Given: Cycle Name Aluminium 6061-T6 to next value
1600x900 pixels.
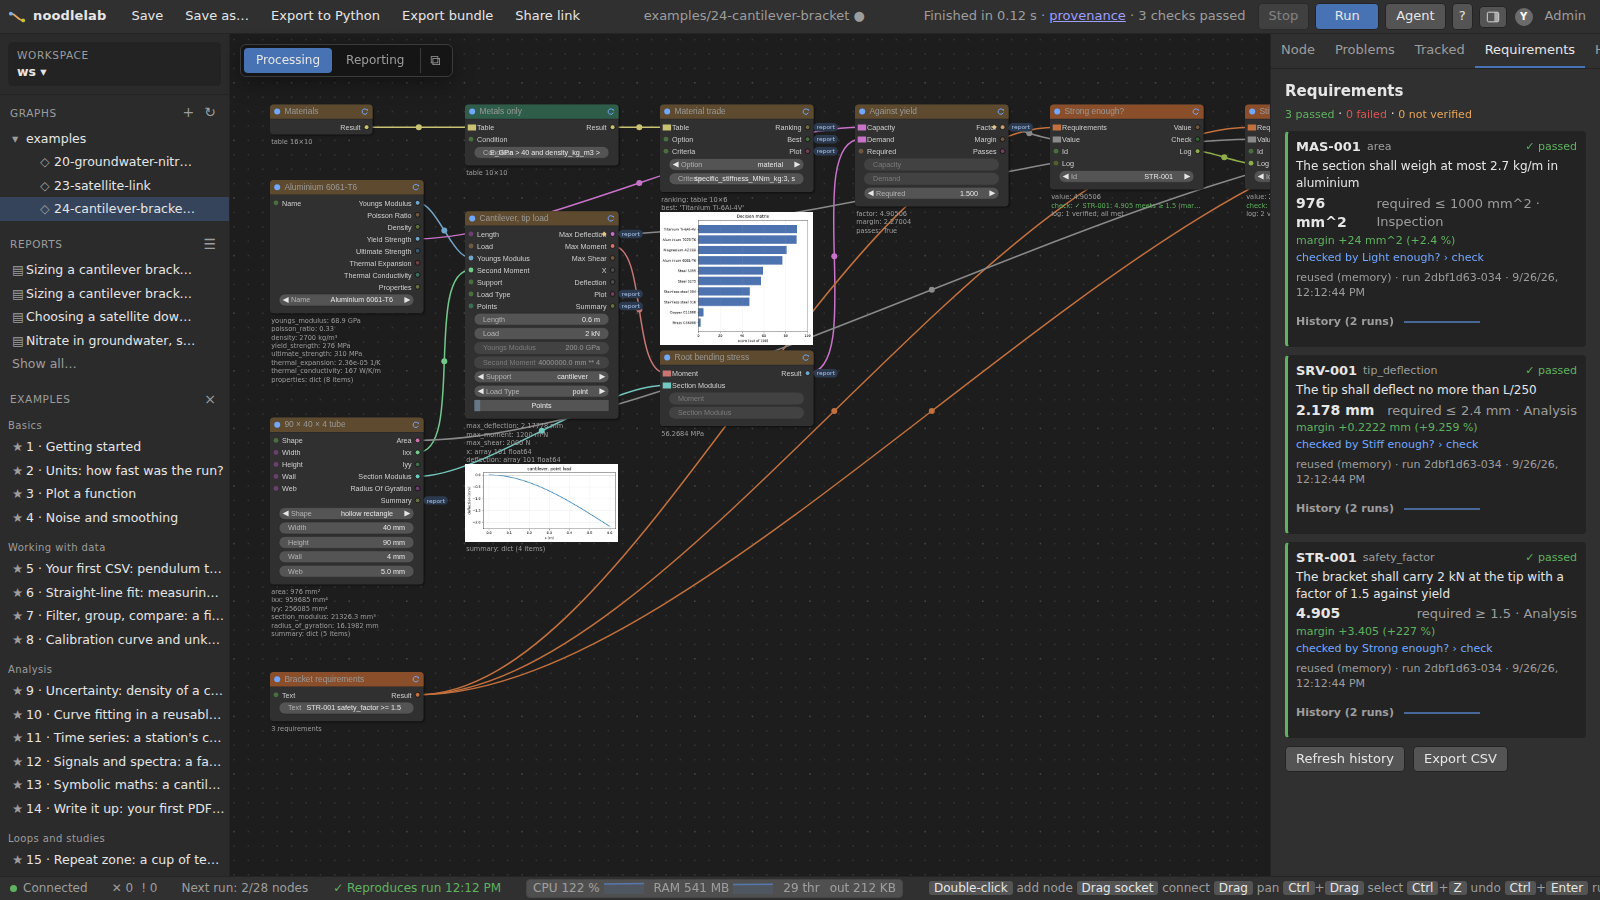Looking at the screenshot, I should pyautogui.click(x=407, y=300).
